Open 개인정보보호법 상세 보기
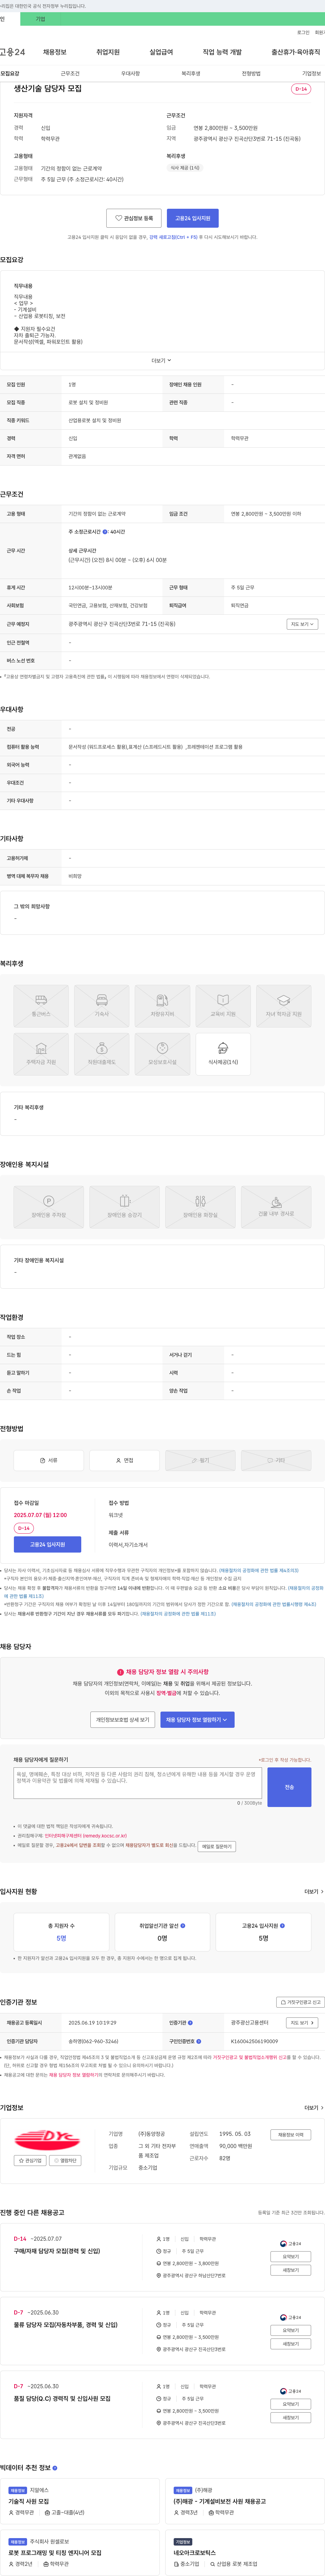Viewport: 325px width, 2576px height. click(x=122, y=1720)
